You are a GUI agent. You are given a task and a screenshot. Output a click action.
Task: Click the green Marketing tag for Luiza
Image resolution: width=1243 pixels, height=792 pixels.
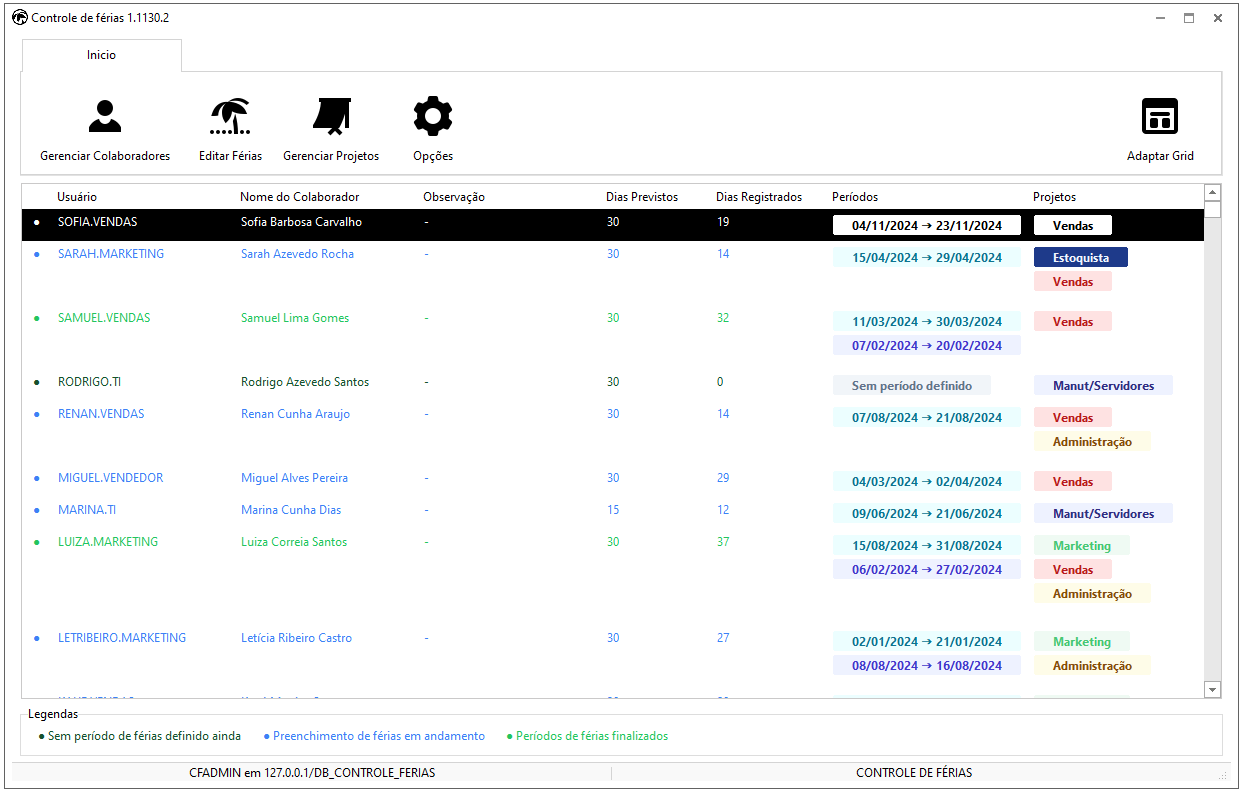[1081, 546]
